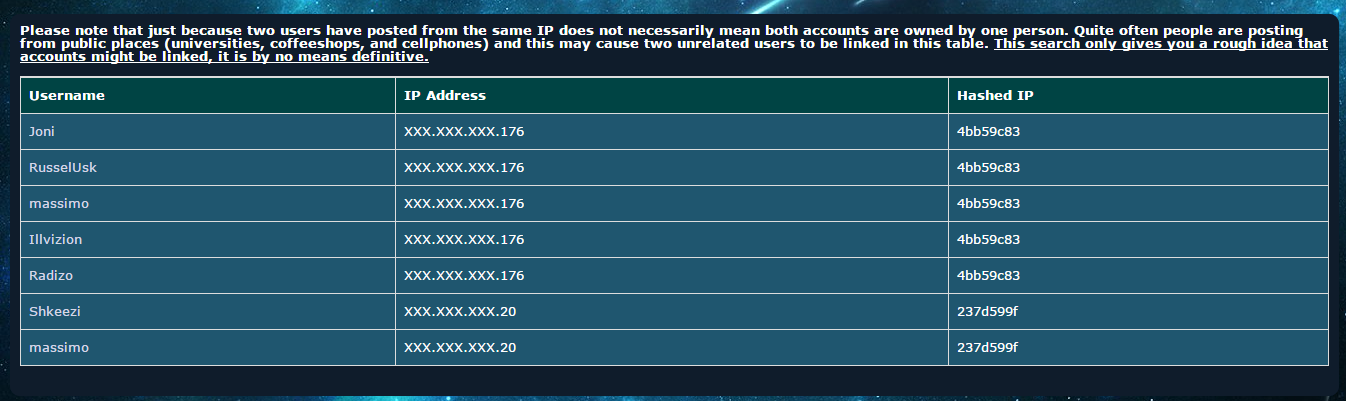The height and width of the screenshot is (401, 1346).
Task: Select the Illvizion username
Action: click(56, 240)
